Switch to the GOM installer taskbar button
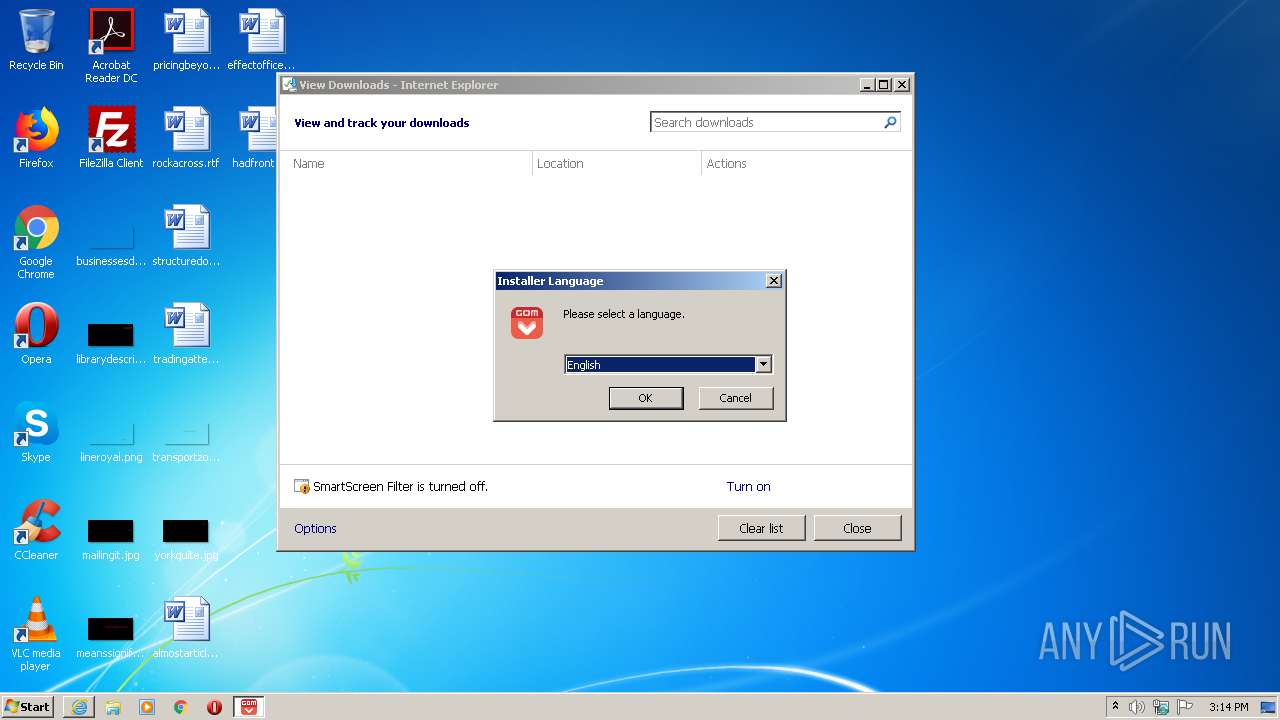Viewport: 1280px width, 720px height. [x=249, y=707]
